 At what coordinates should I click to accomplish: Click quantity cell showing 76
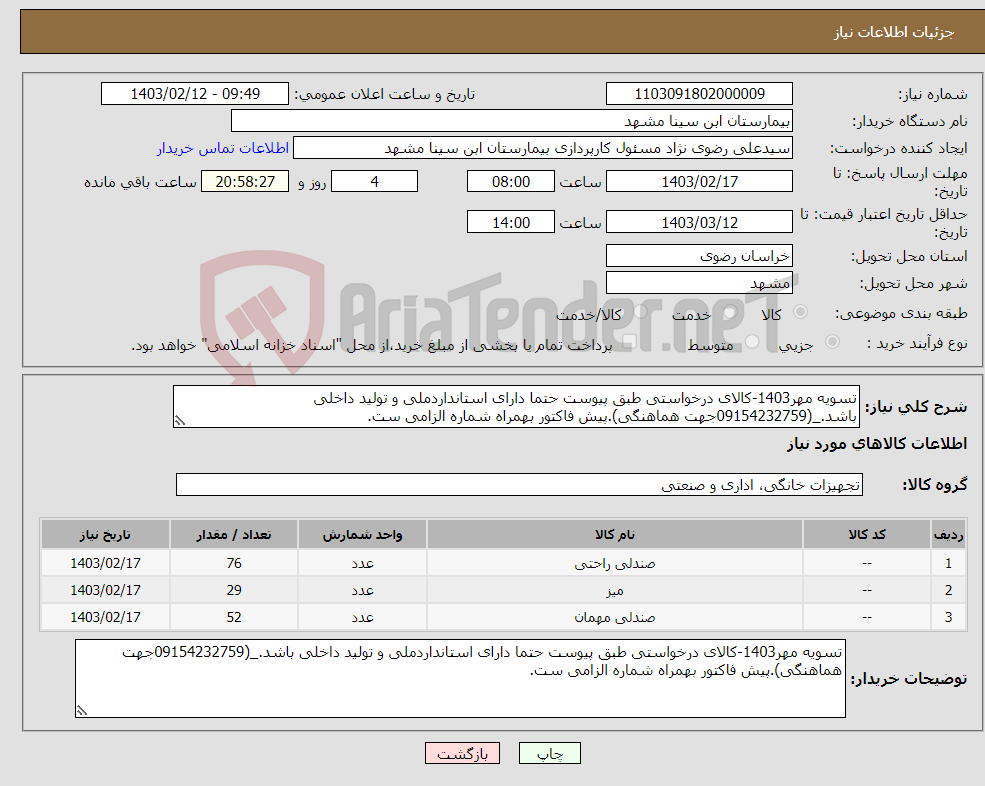(234, 564)
